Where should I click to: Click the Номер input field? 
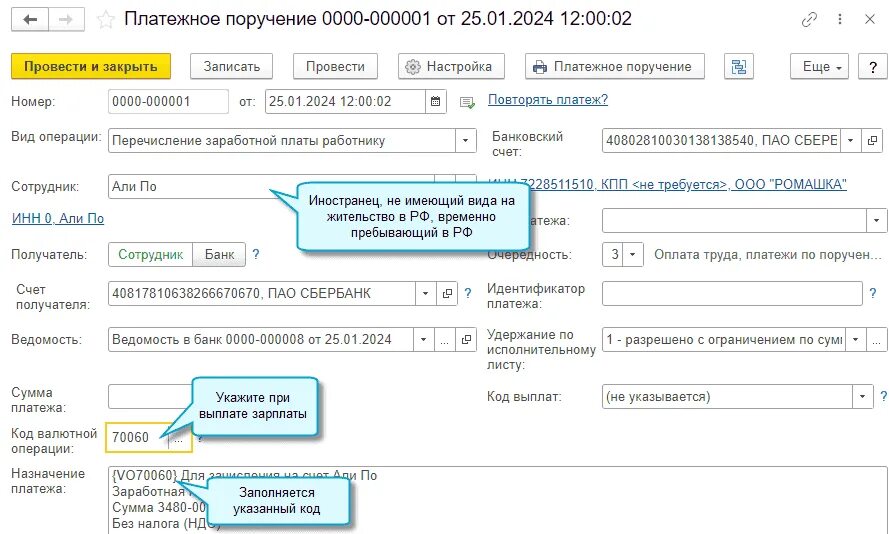[x=168, y=102]
